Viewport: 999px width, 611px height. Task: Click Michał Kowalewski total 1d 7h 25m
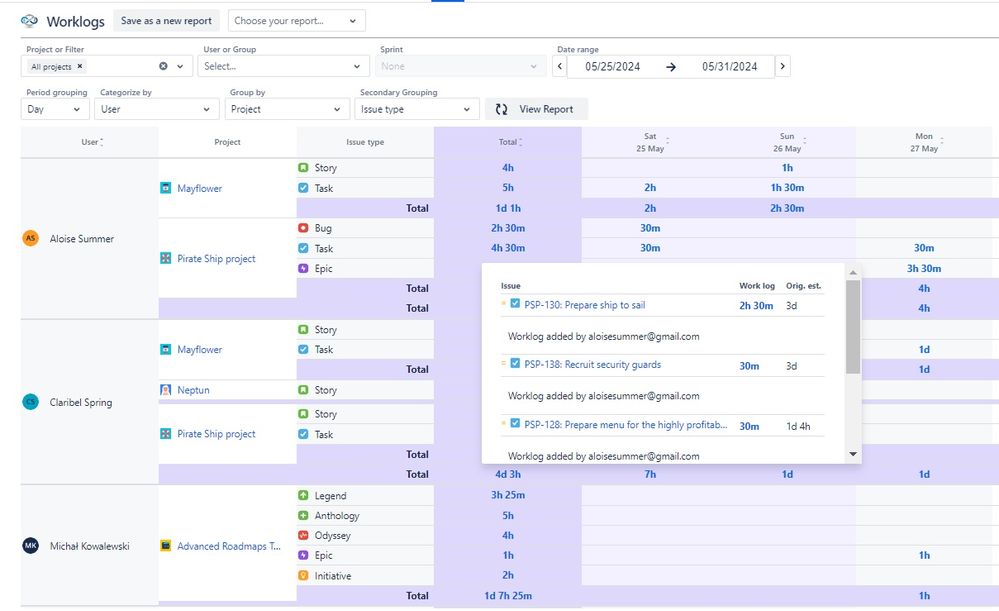click(508, 596)
